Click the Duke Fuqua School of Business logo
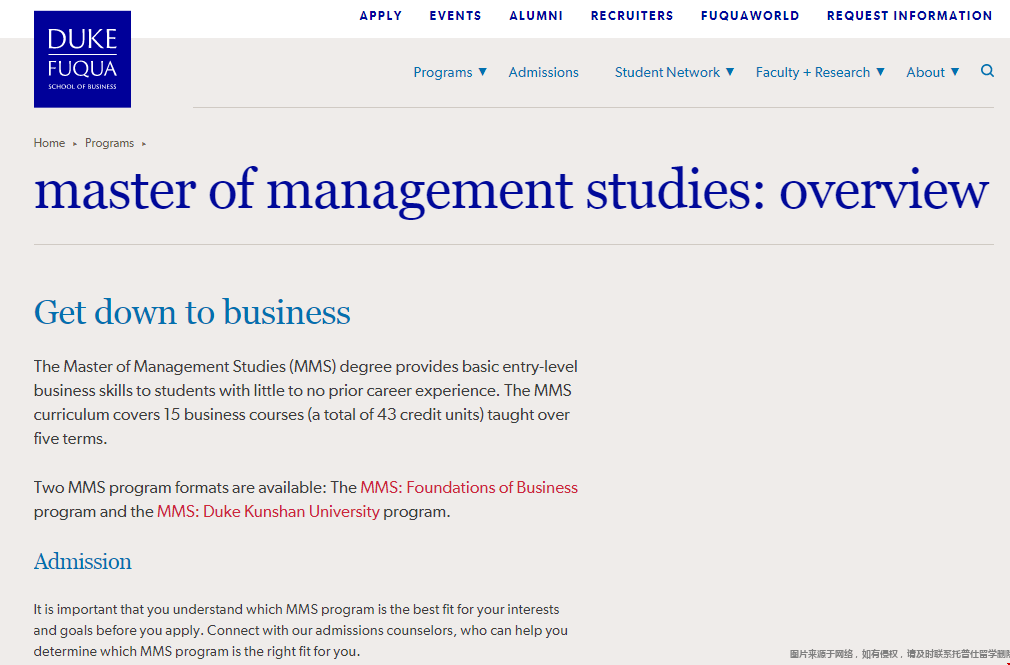1010x665 pixels. [x=82, y=59]
